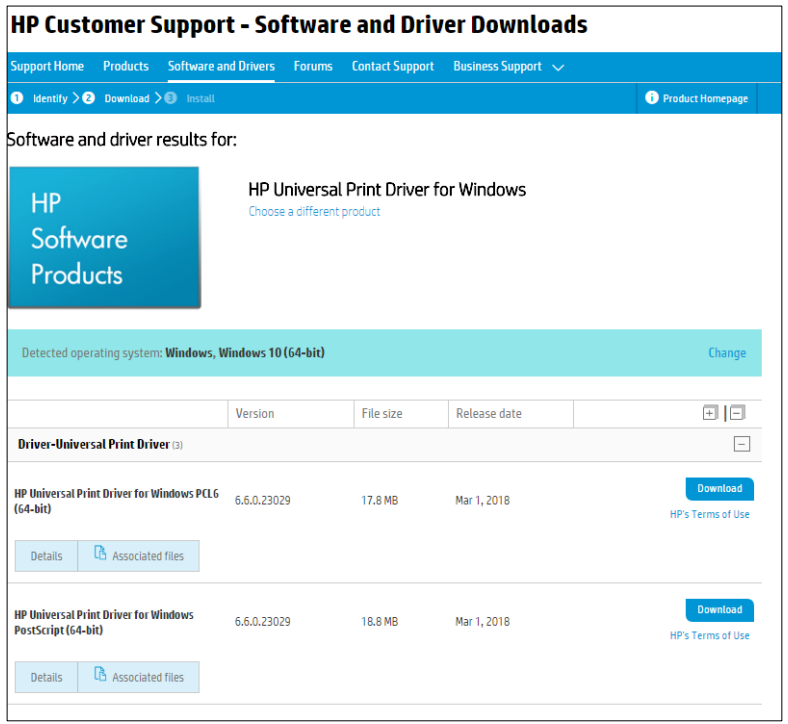788x724 pixels.
Task: Click the step 1 circle icon
Action: pos(17,98)
